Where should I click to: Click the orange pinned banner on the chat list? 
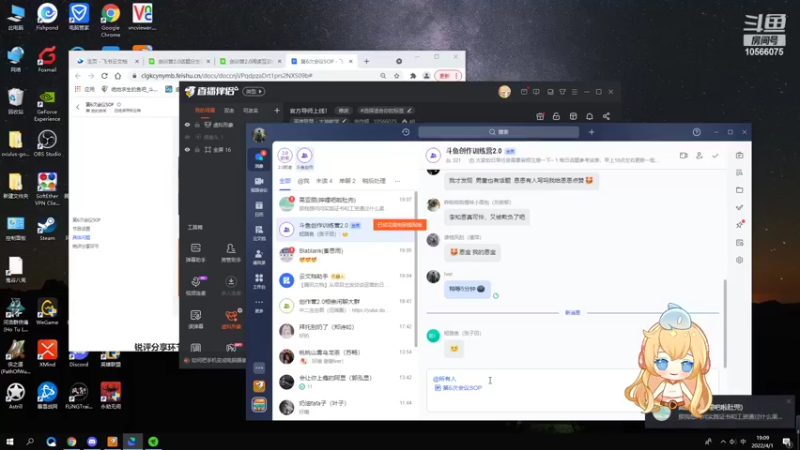[x=399, y=224]
